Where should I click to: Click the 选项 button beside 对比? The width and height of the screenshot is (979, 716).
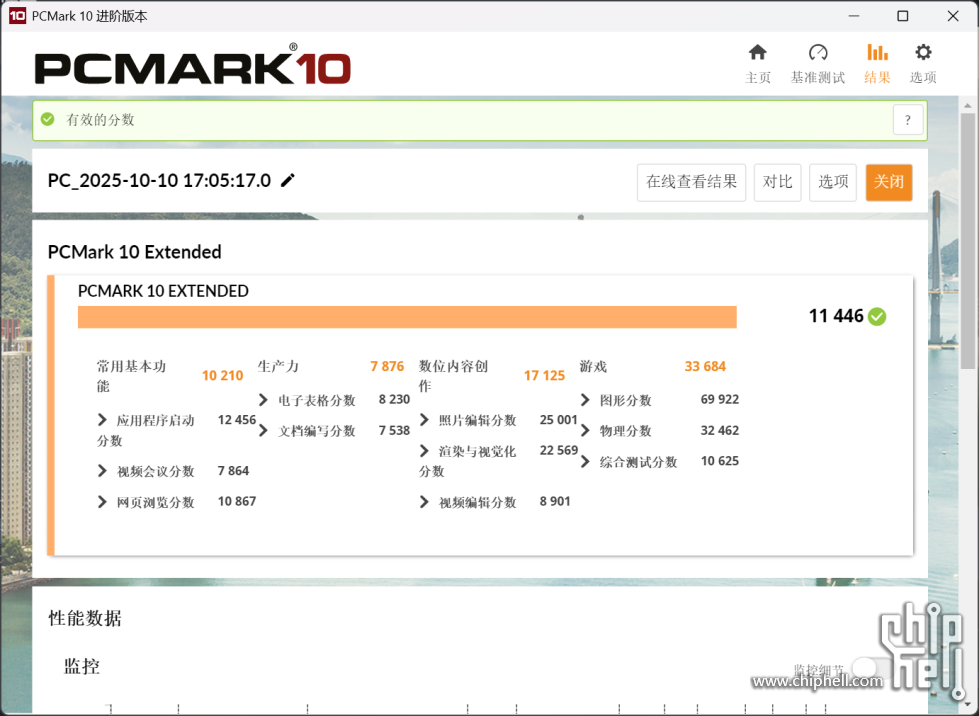click(833, 182)
